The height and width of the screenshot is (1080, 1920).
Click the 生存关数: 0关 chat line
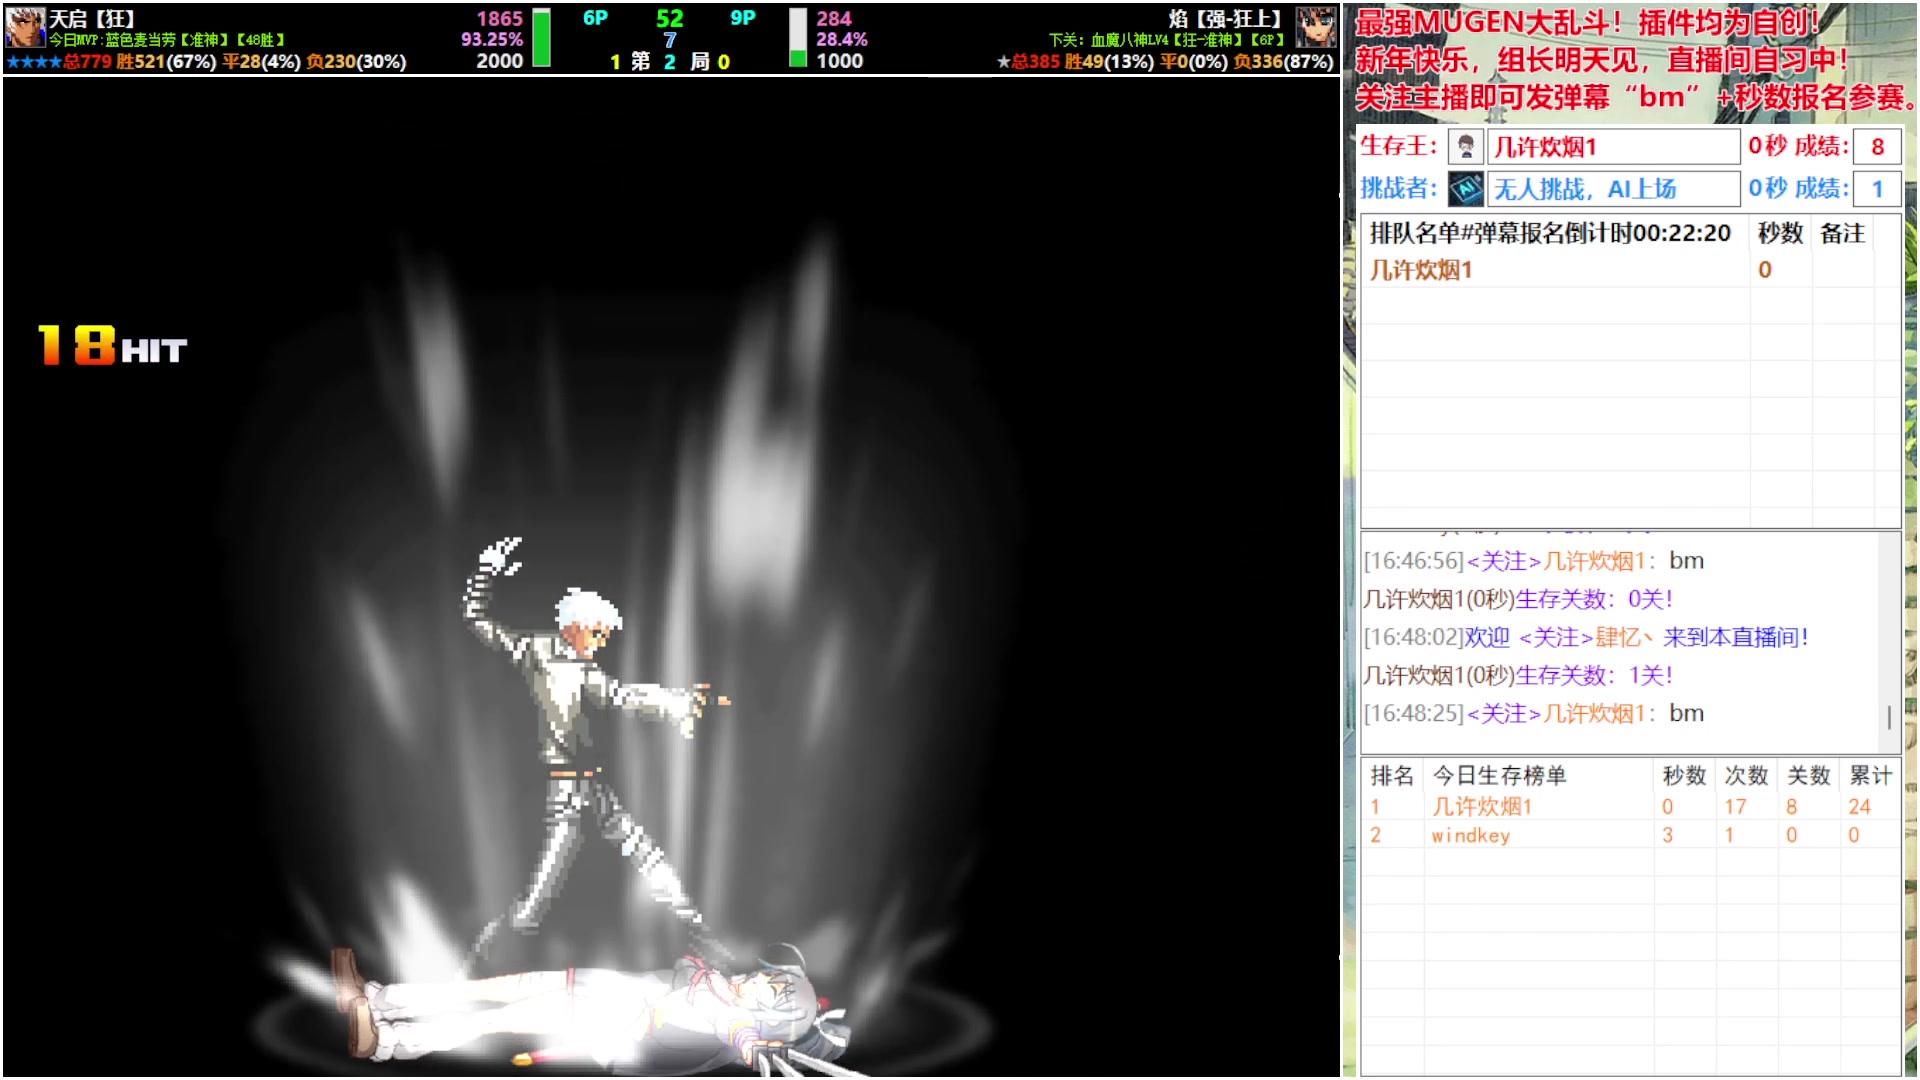[1518, 599]
